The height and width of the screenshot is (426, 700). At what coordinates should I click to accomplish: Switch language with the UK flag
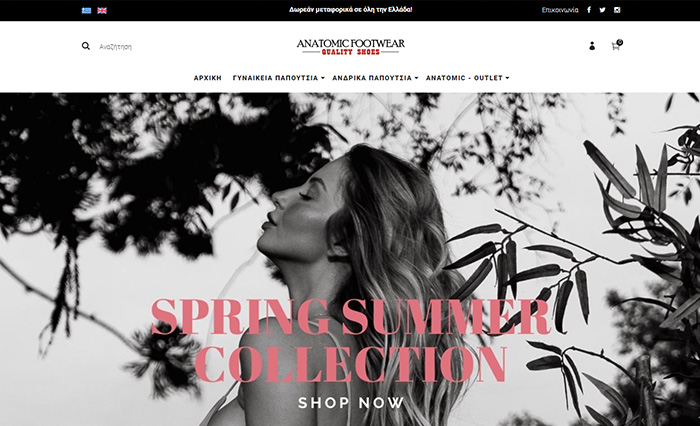102,10
